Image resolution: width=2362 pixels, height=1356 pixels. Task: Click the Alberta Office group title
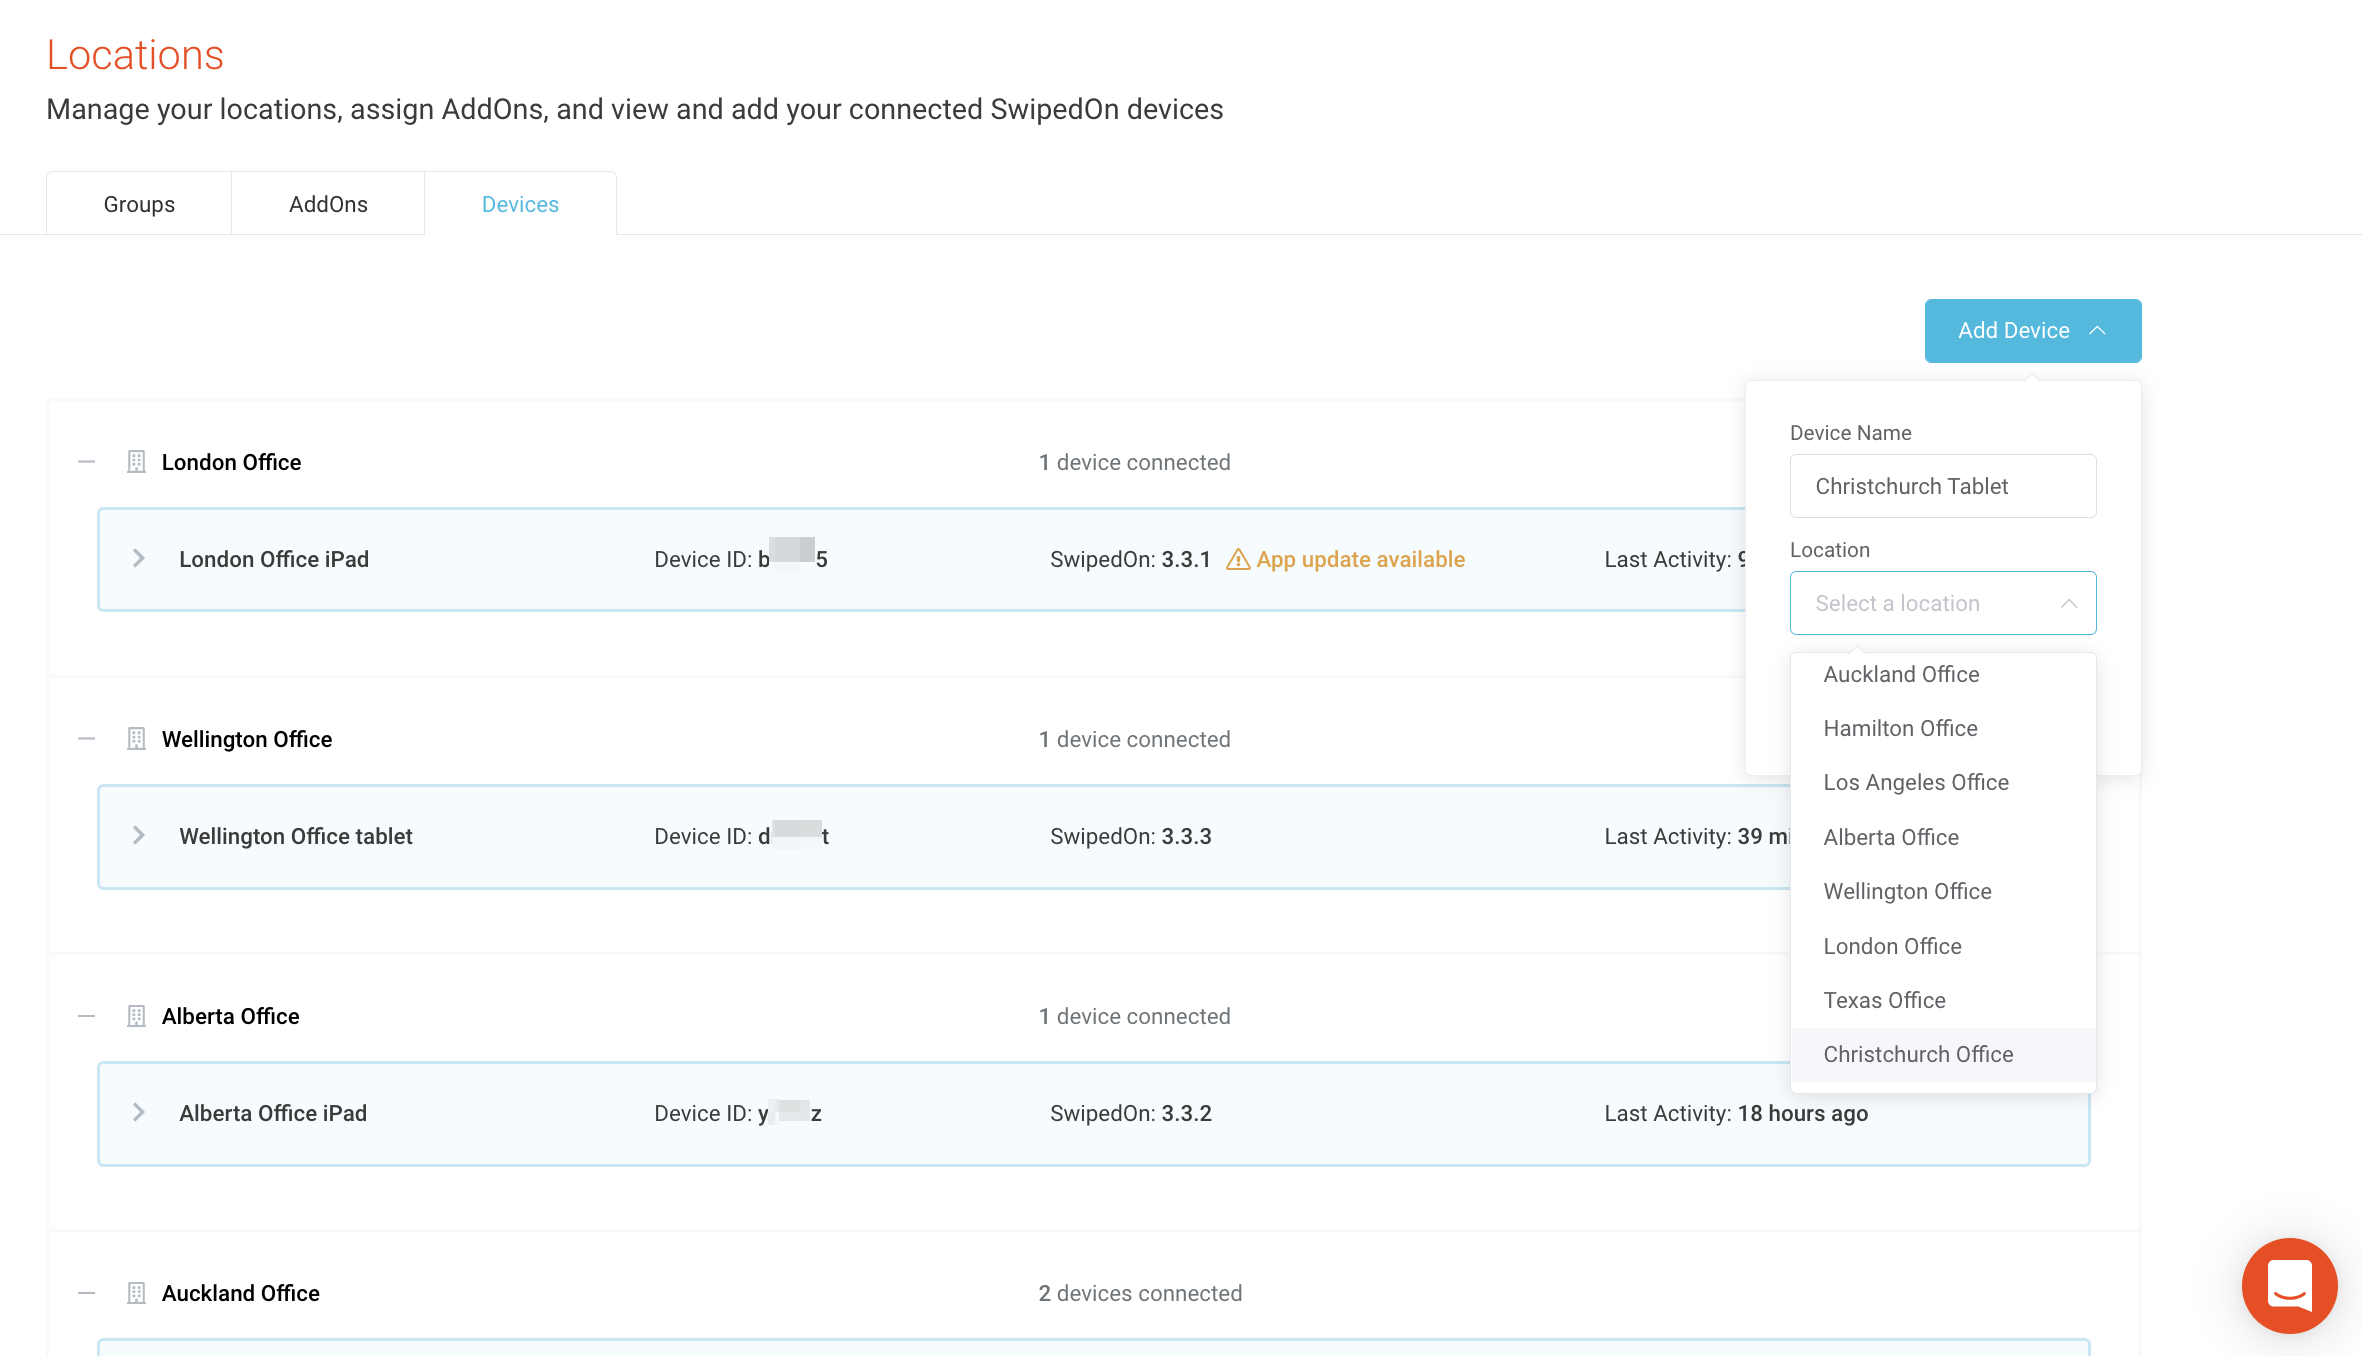point(230,1016)
